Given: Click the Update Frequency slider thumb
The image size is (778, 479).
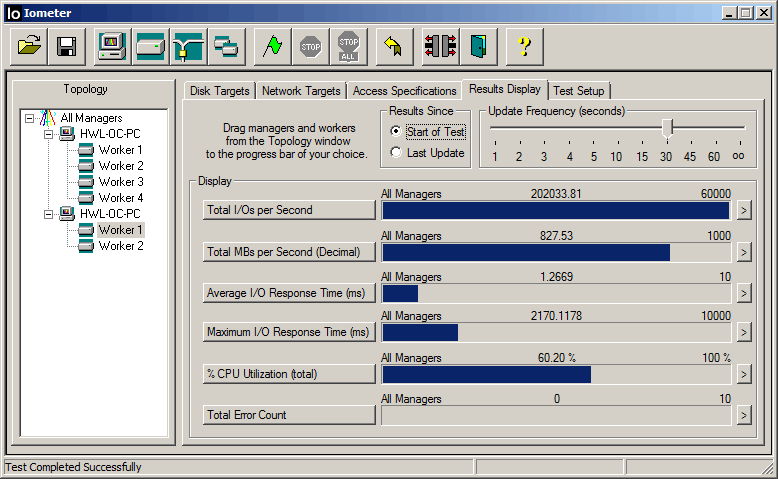Looking at the screenshot, I should [667, 129].
